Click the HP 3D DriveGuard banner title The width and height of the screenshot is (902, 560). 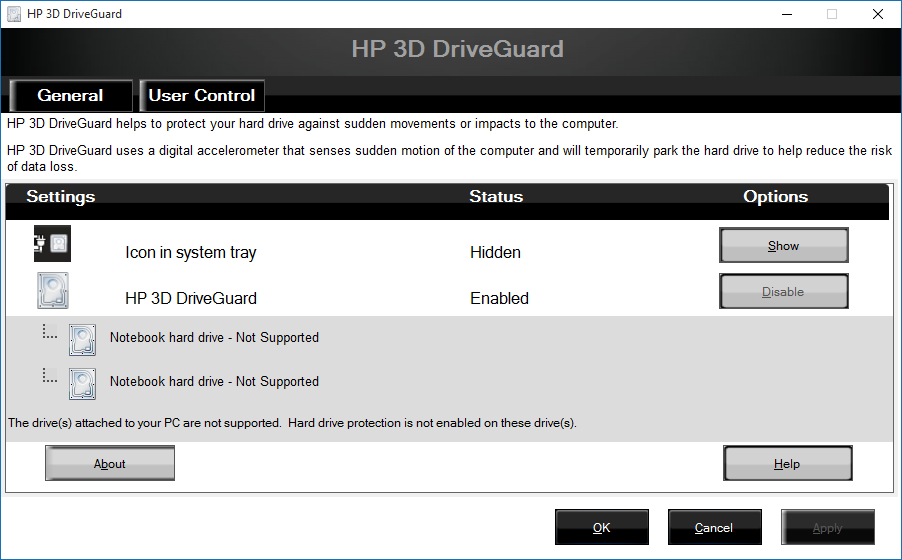coord(457,49)
